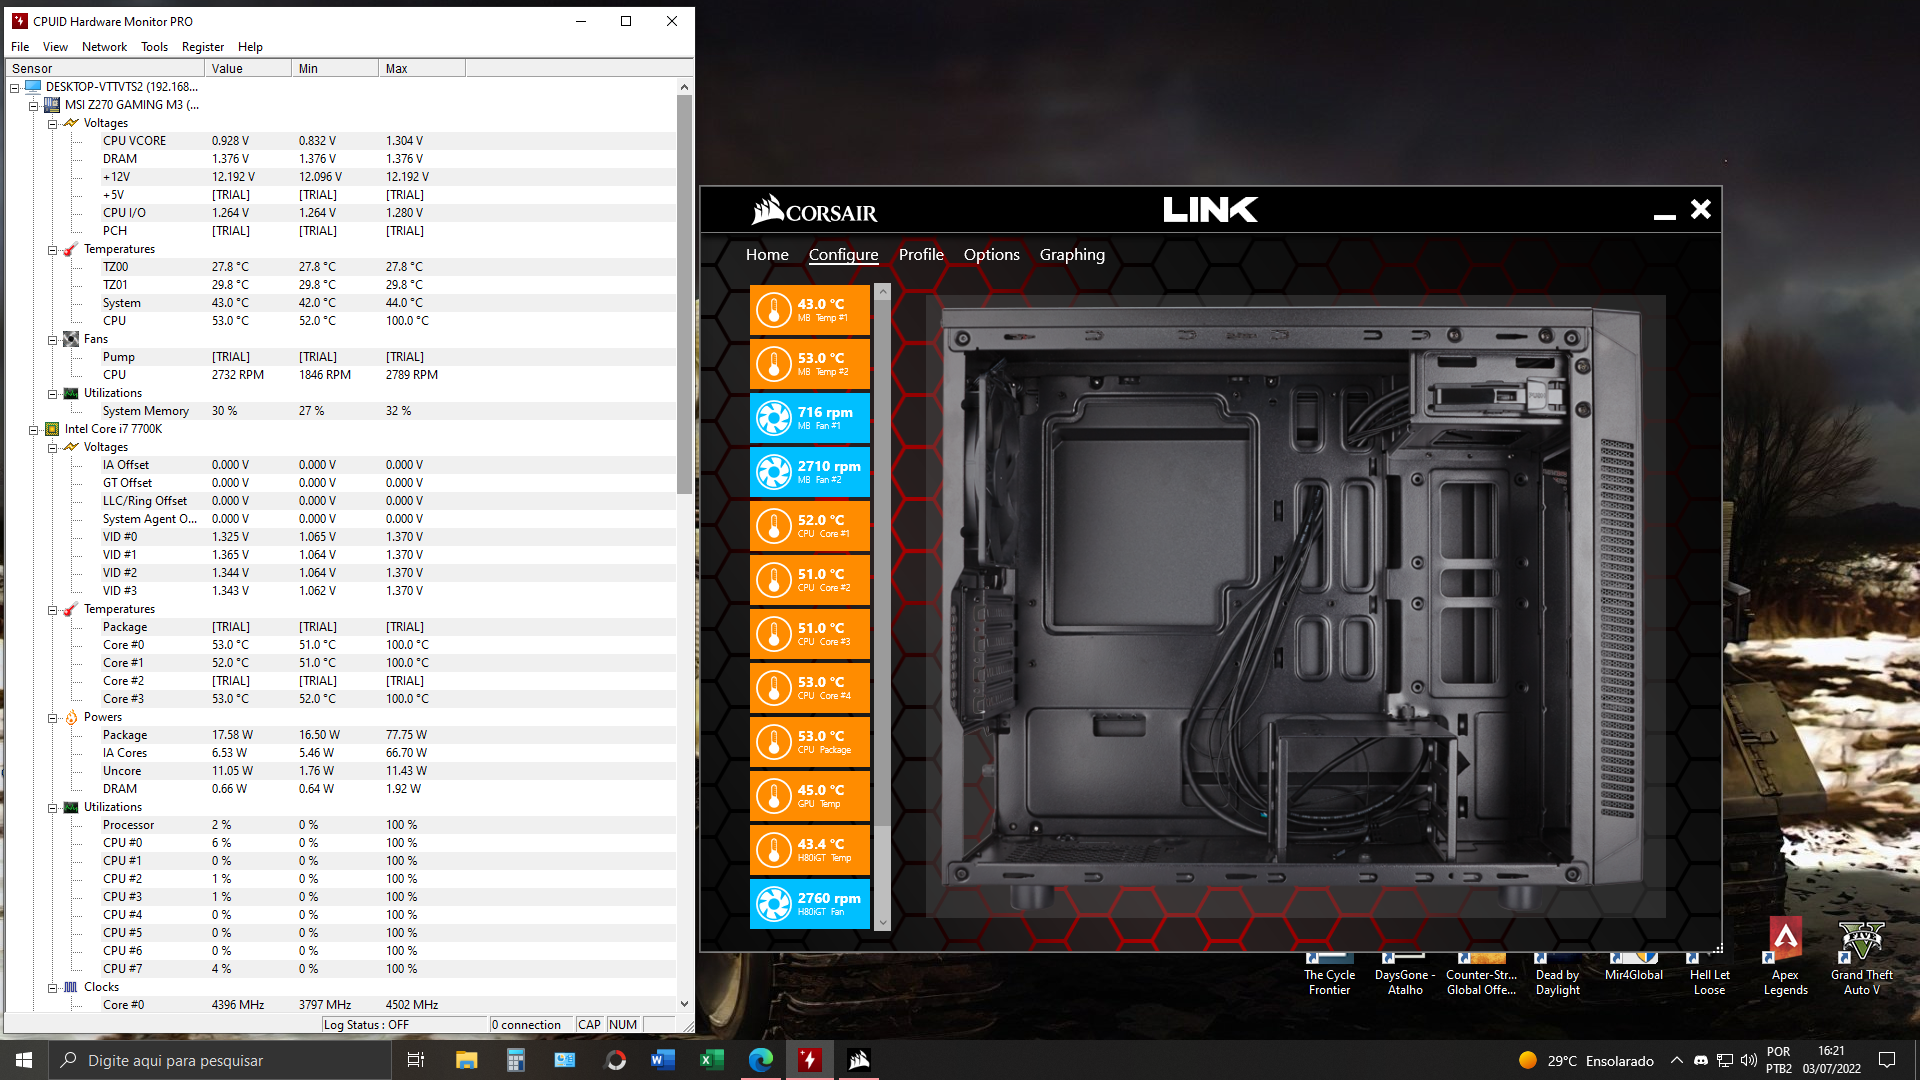Switch to the Graphing tab in Corsair Link

click(x=1072, y=255)
